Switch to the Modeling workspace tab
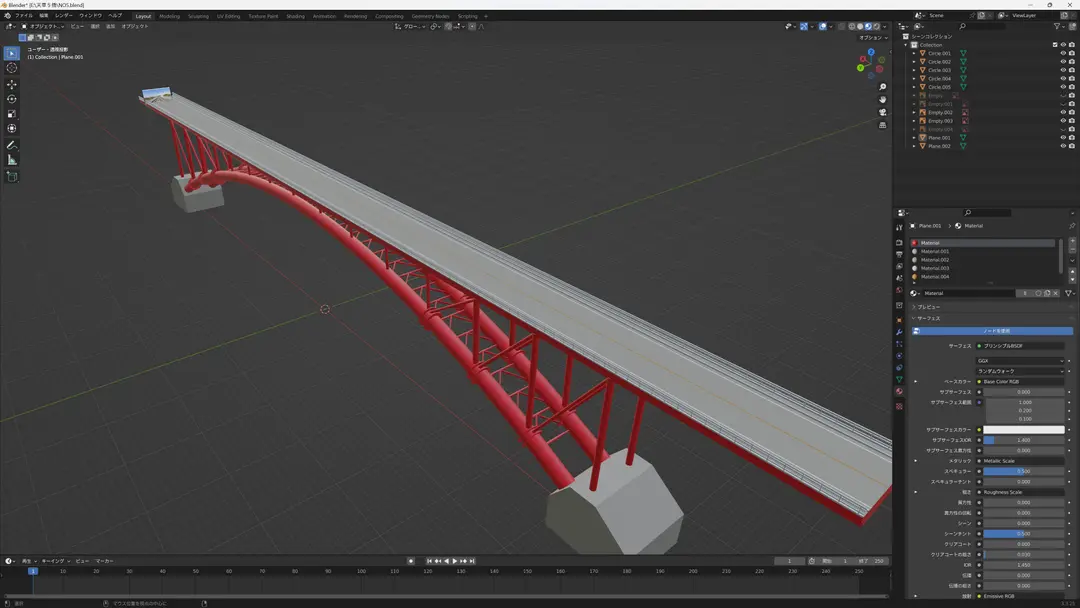The width and height of the screenshot is (1080, 608). tap(169, 16)
